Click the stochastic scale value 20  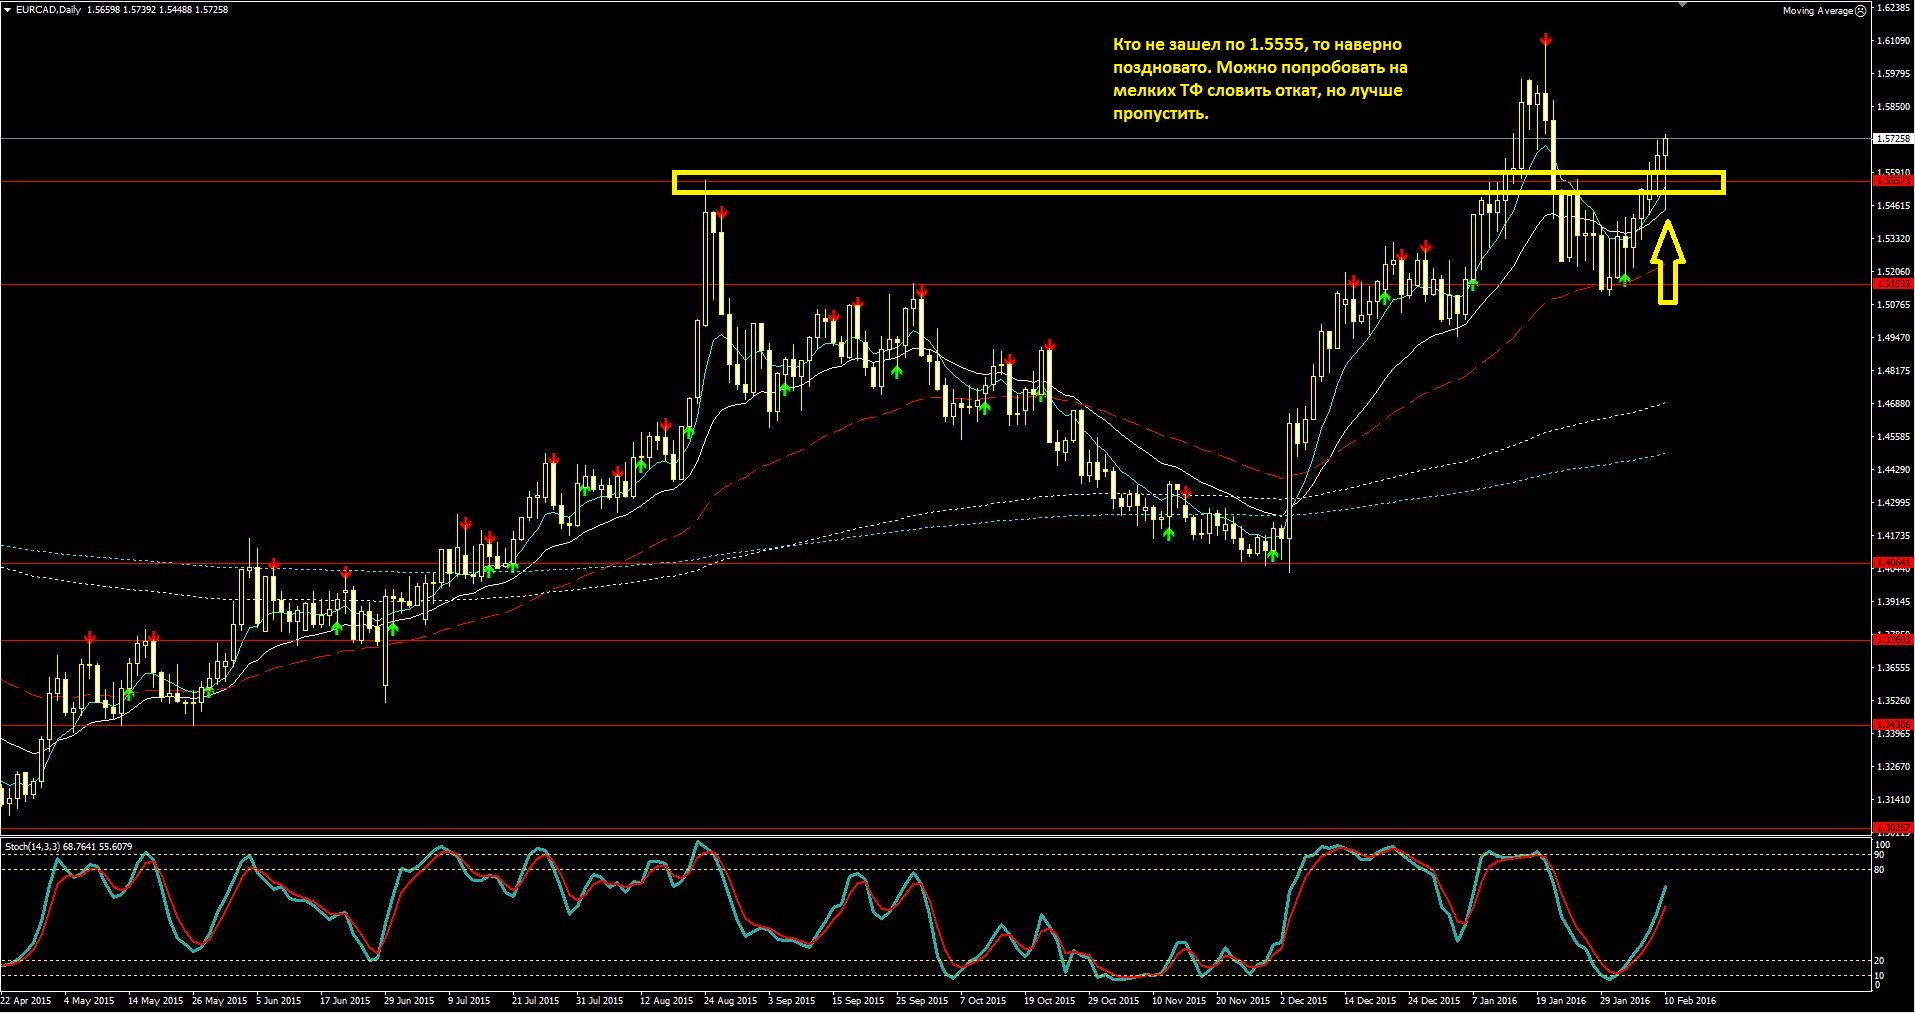tap(1880, 960)
